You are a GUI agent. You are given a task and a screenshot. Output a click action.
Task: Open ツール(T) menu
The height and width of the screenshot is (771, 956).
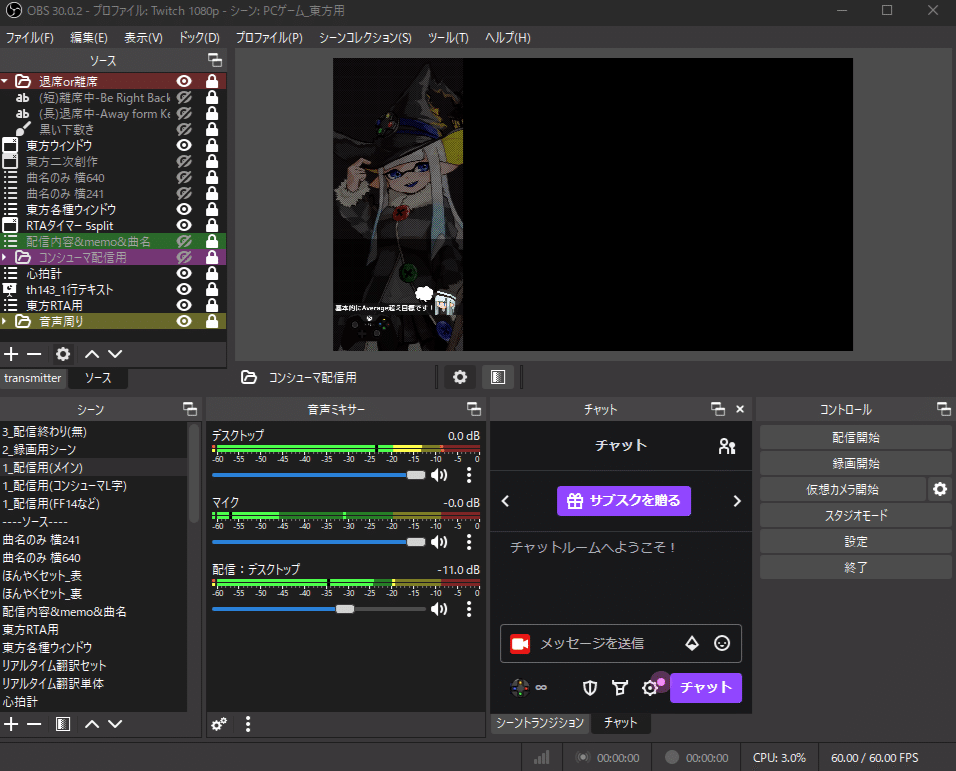point(448,38)
